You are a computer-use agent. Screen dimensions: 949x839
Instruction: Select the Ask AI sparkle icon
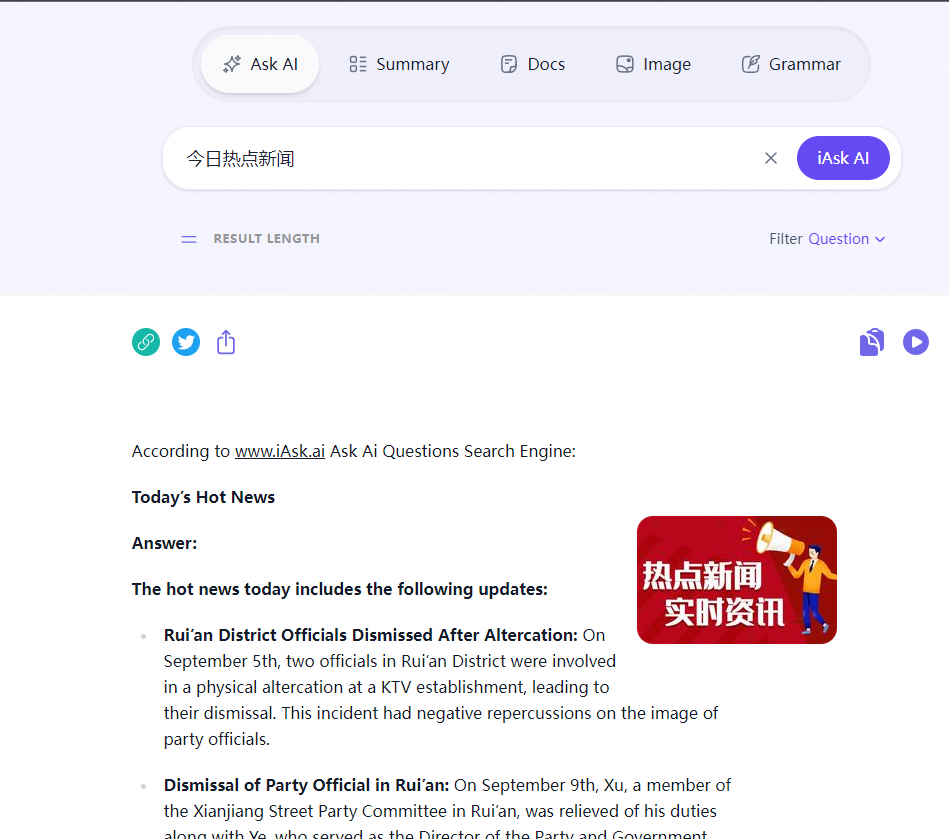coord(230,63)
